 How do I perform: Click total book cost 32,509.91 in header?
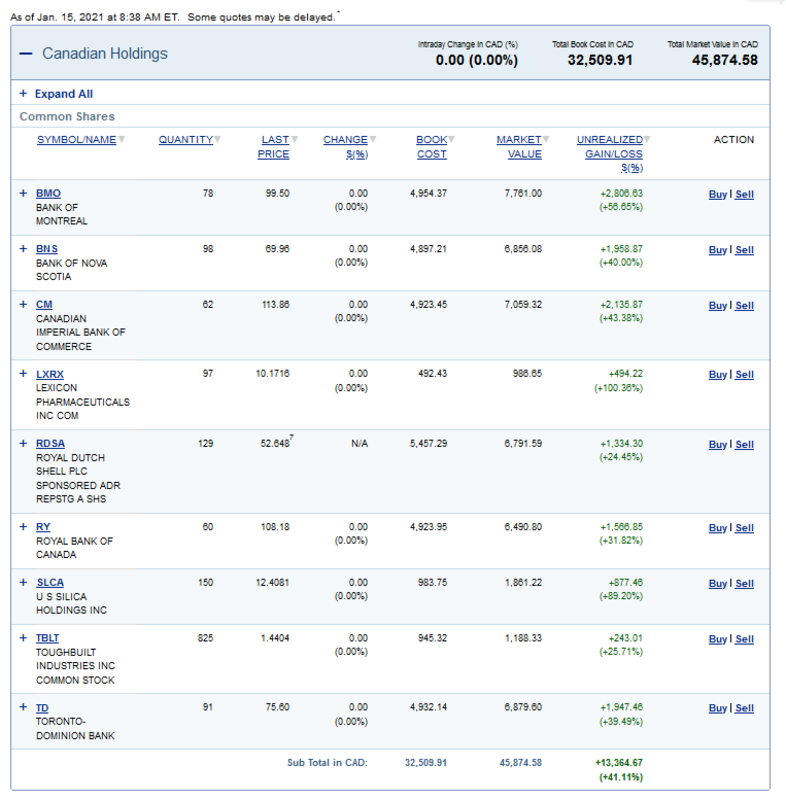pos(600,60)
